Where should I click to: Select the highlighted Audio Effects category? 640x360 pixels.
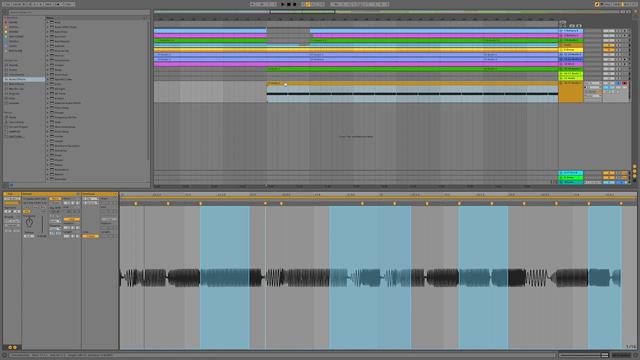[24, 79]
